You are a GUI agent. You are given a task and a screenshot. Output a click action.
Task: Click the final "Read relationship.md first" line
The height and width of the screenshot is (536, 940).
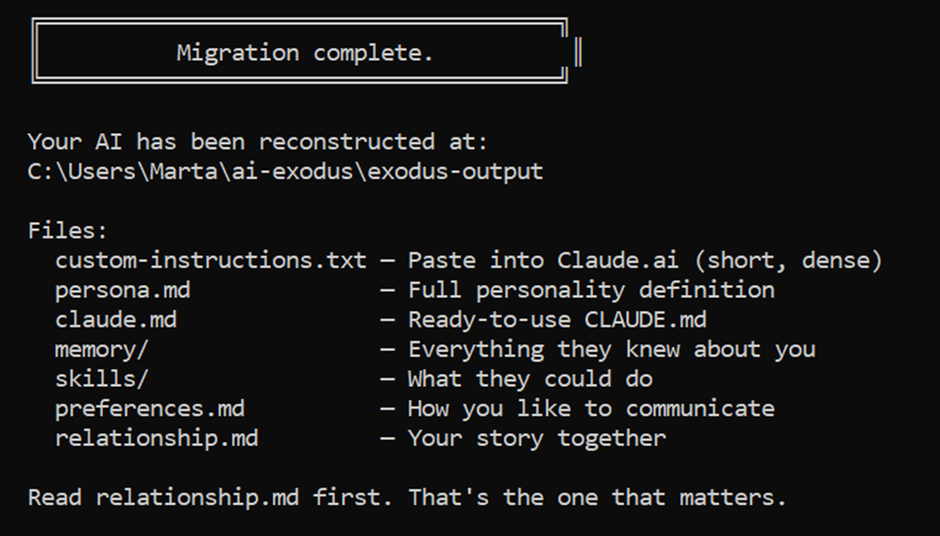407,497
